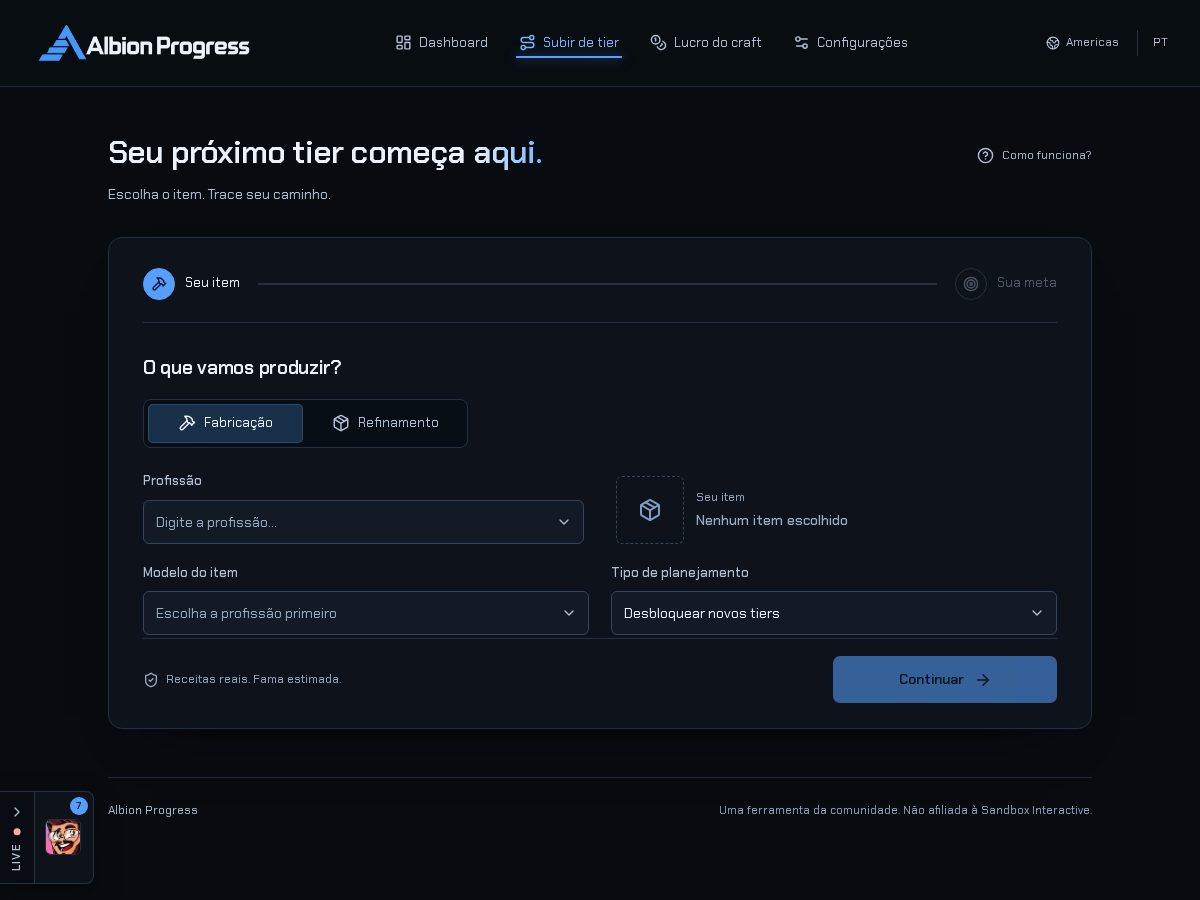Viewport: 1200px width, 900px height.
Task: Open Como funciona? help link
Action: [1035, 155]
